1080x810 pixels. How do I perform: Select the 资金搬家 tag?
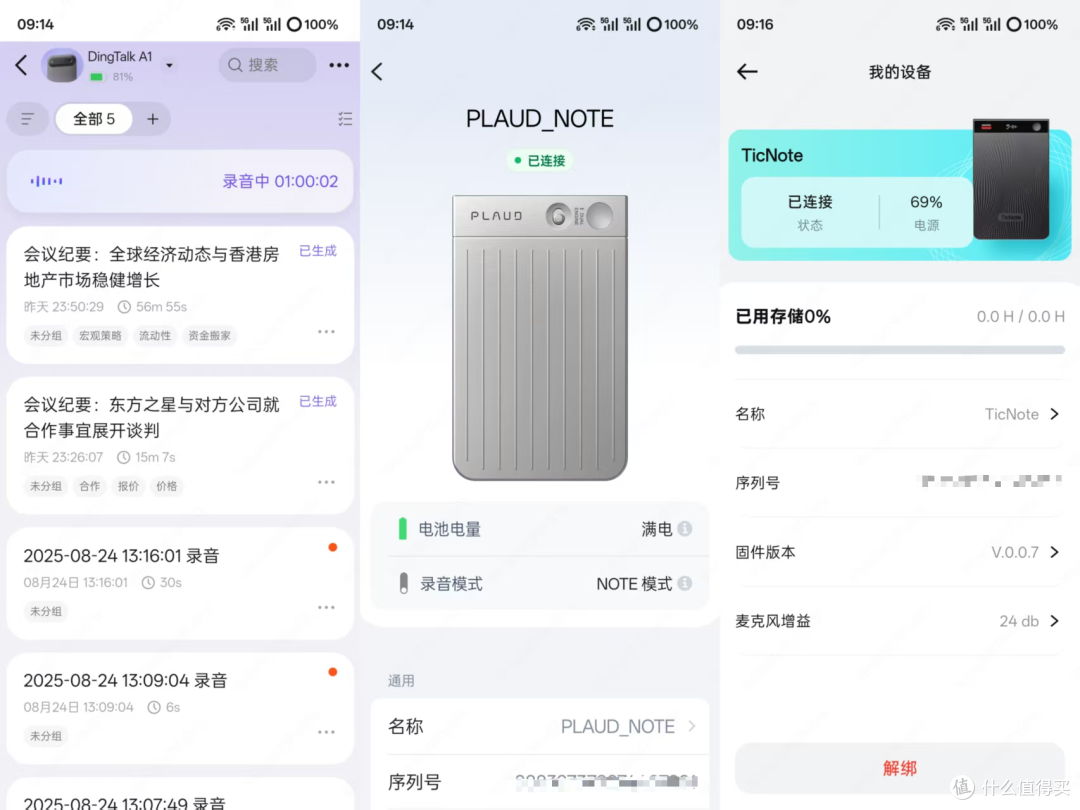(209, 335)
